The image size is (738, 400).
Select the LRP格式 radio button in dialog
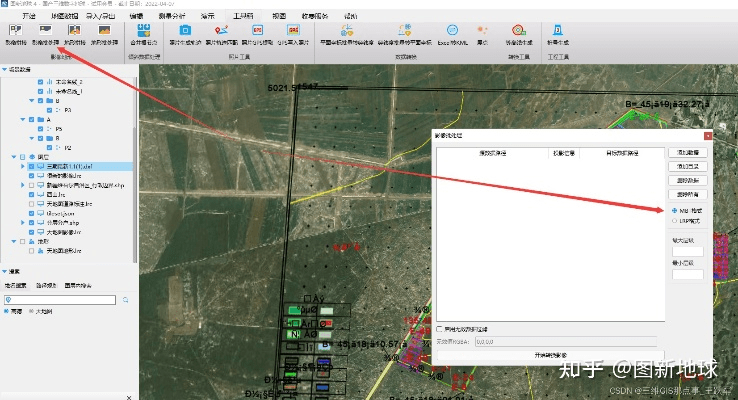pos(673,221)
